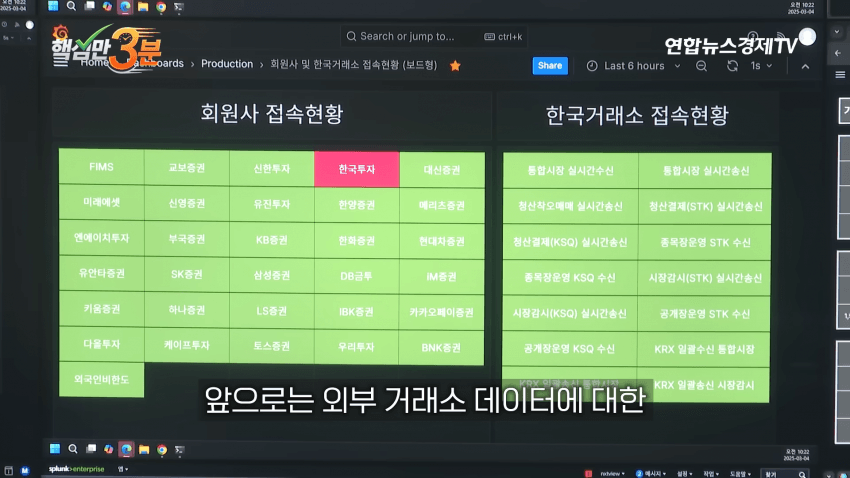Click the Search or jump to field
The width and height of the screenshot is (850, 478).
pos(434,36)
